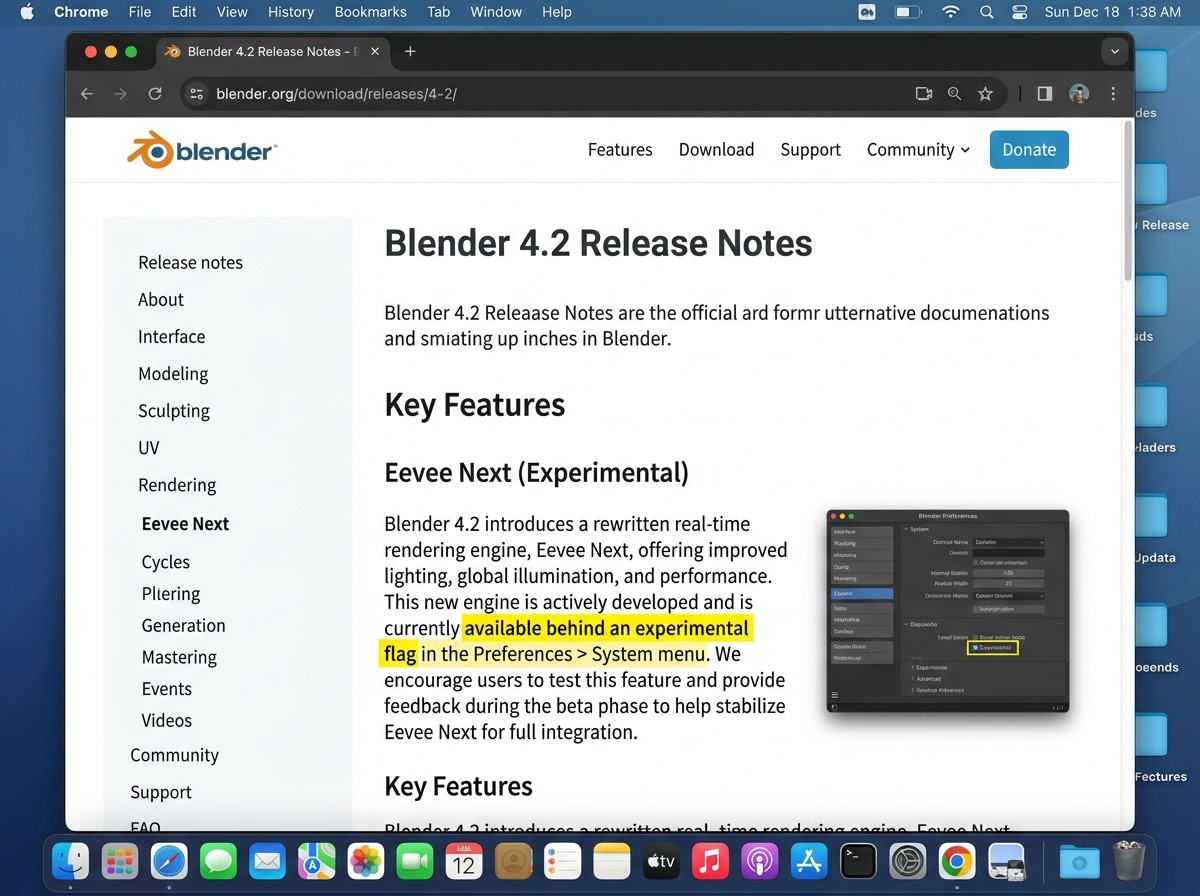Launch Music from the dock
The image size is (1200, 896).
click(710, 861)
